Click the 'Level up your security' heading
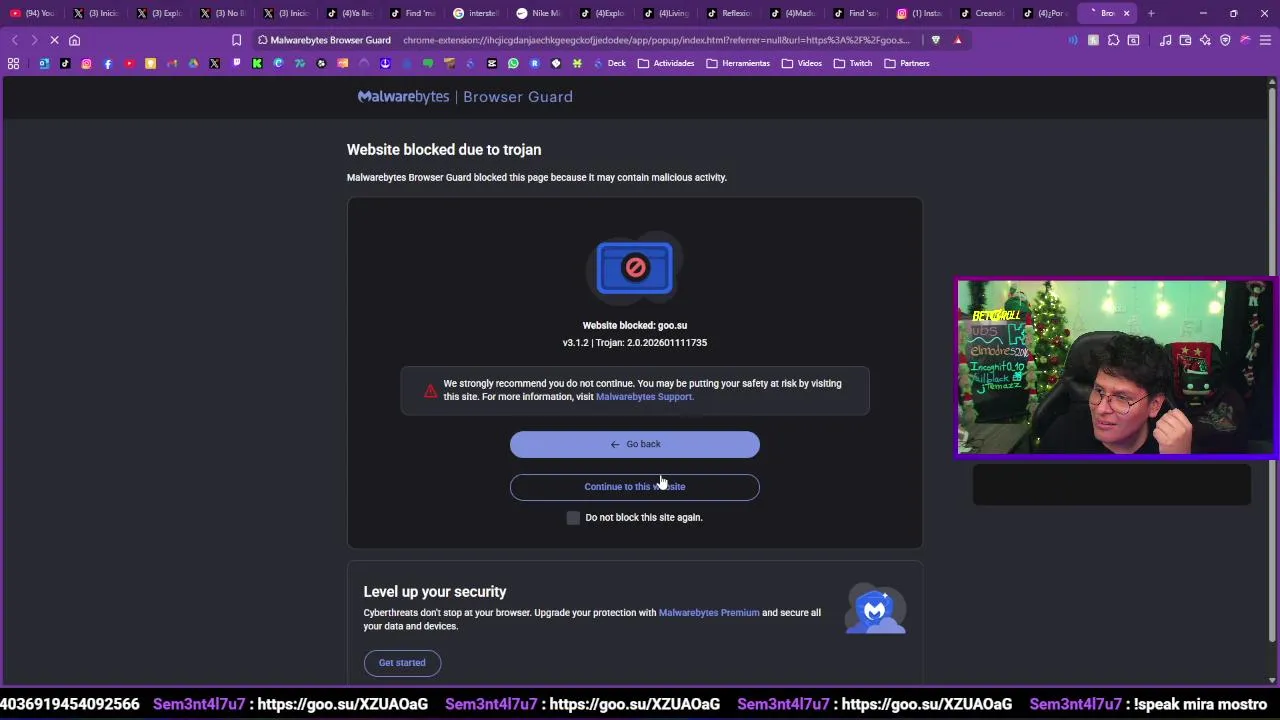This screenshot has height=720, width=1280. (435, 592)
